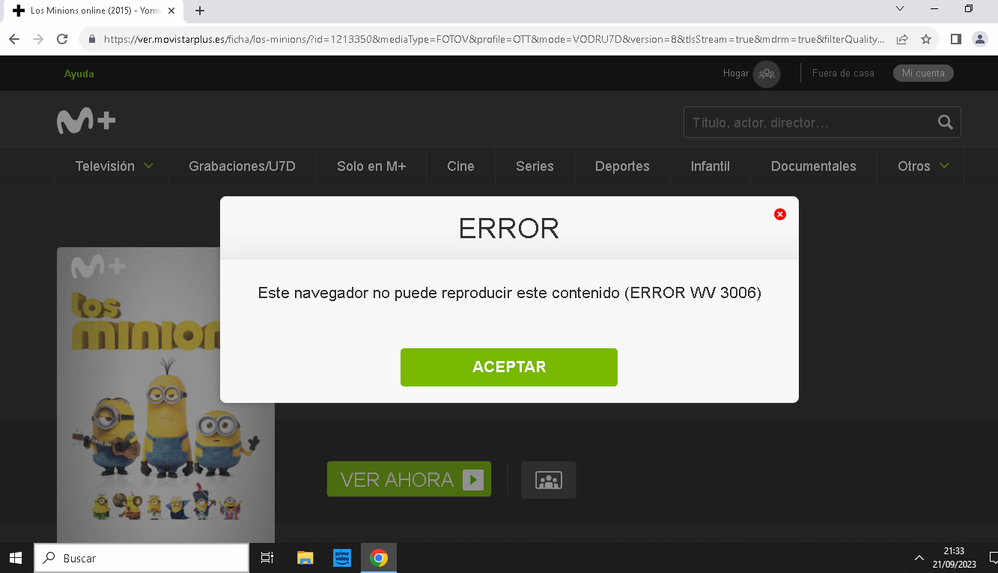This screenshot has height=573, width=998.
Task: Click VER AHORA play button
Action: click(x=409, y=479)
